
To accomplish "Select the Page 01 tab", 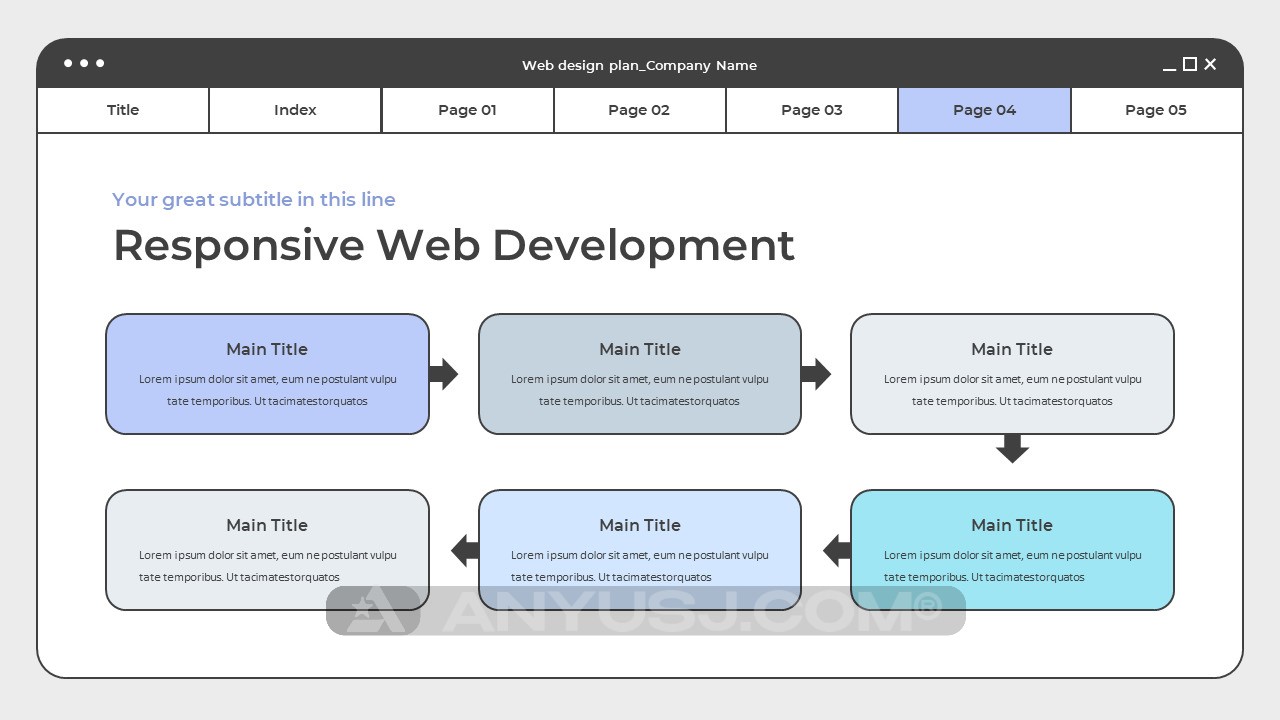I will coord(467,110).
